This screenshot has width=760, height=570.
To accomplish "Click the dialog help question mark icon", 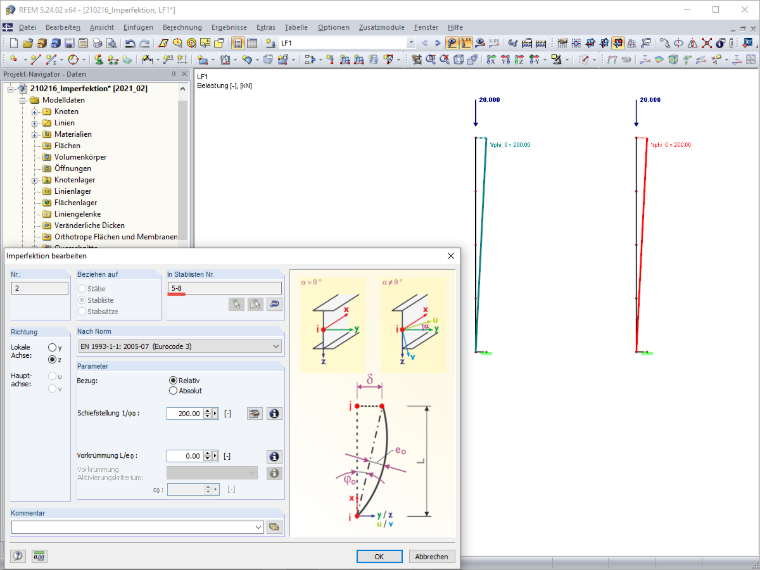I will pyautogui.click(x=18, y=556).
